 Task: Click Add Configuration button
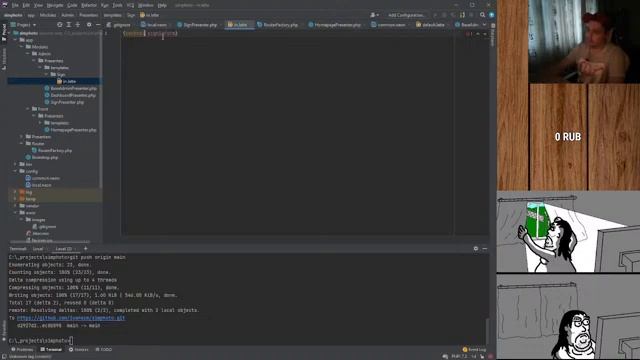(x=406, y=15)
